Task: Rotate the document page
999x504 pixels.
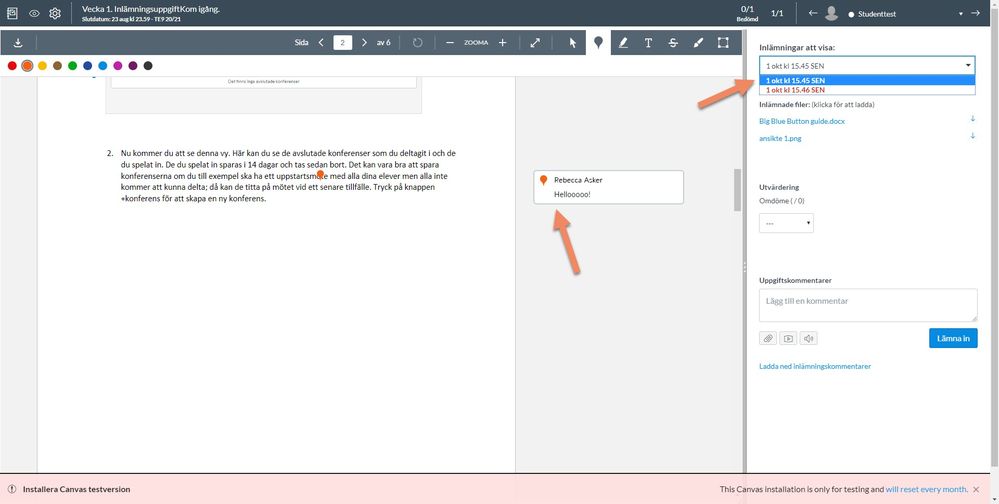Action: pos(417,43)
